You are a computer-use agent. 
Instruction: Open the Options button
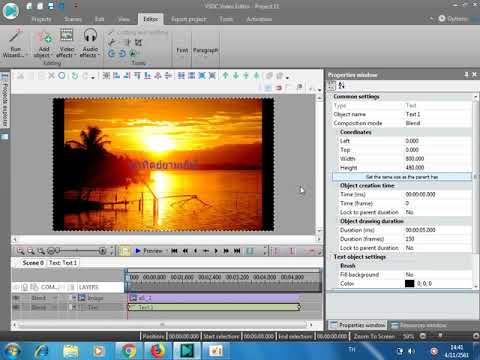[x=453, y=19]
